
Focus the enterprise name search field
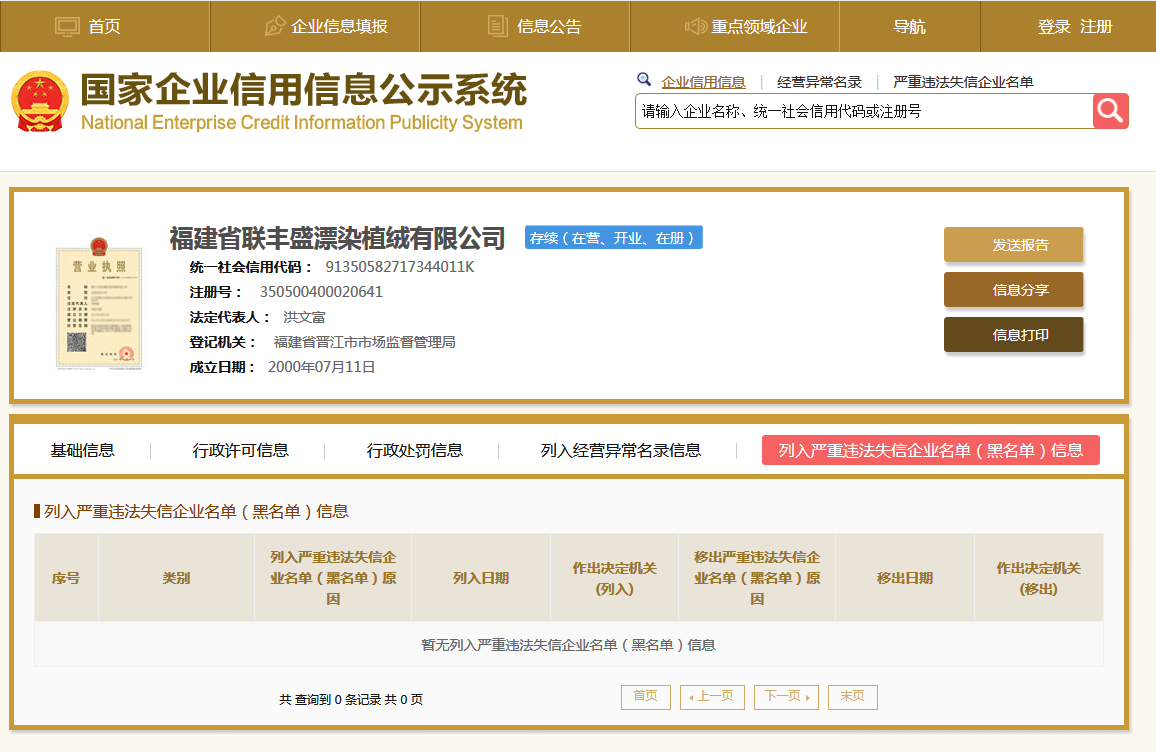click(864, 111)
